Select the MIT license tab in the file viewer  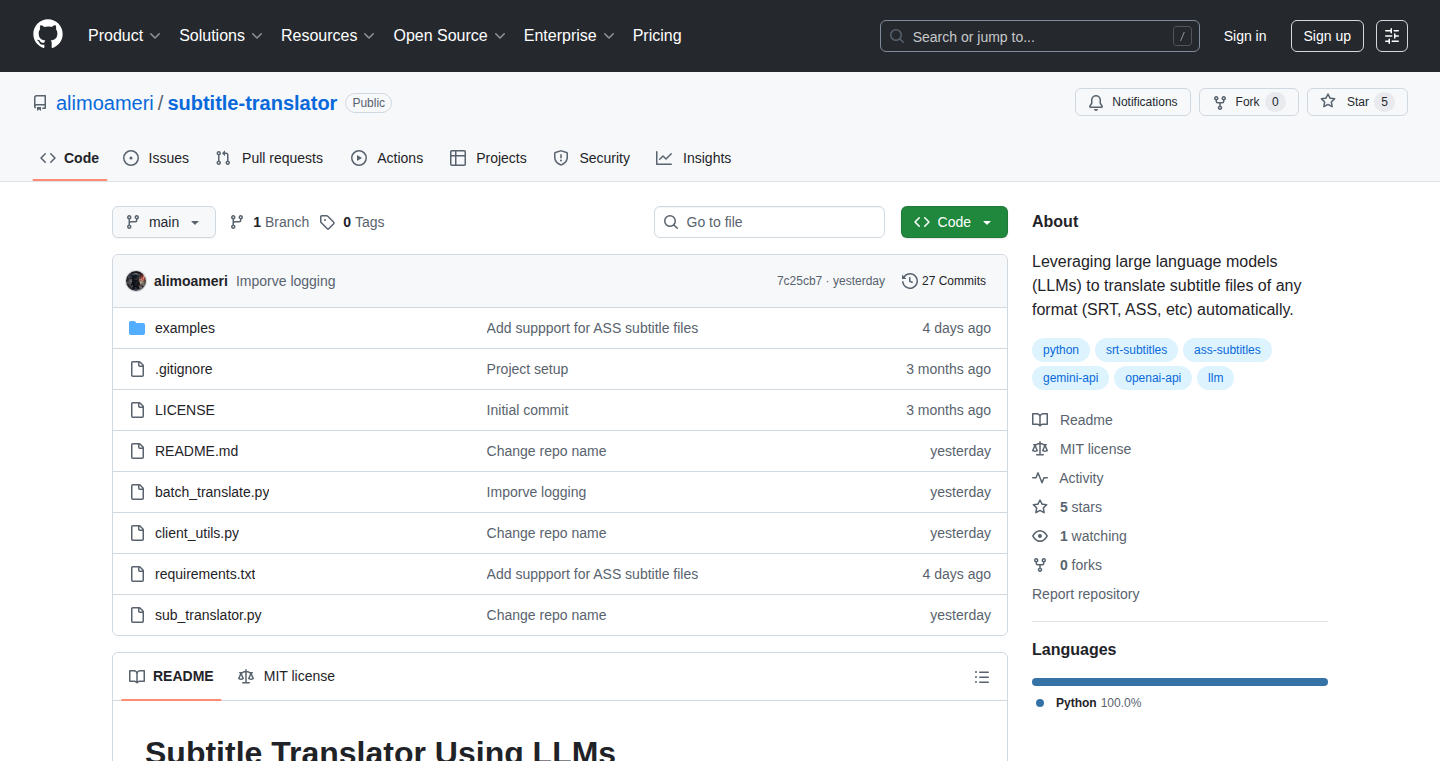286,676
